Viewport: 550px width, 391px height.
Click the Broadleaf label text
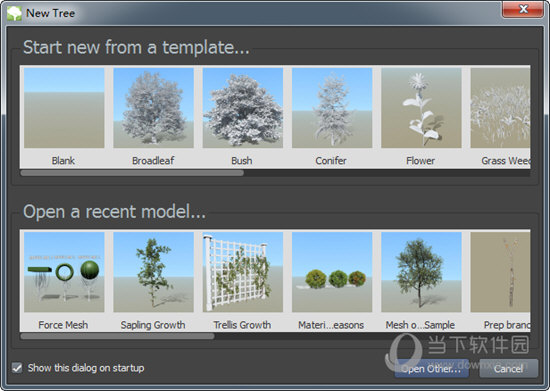153,161
